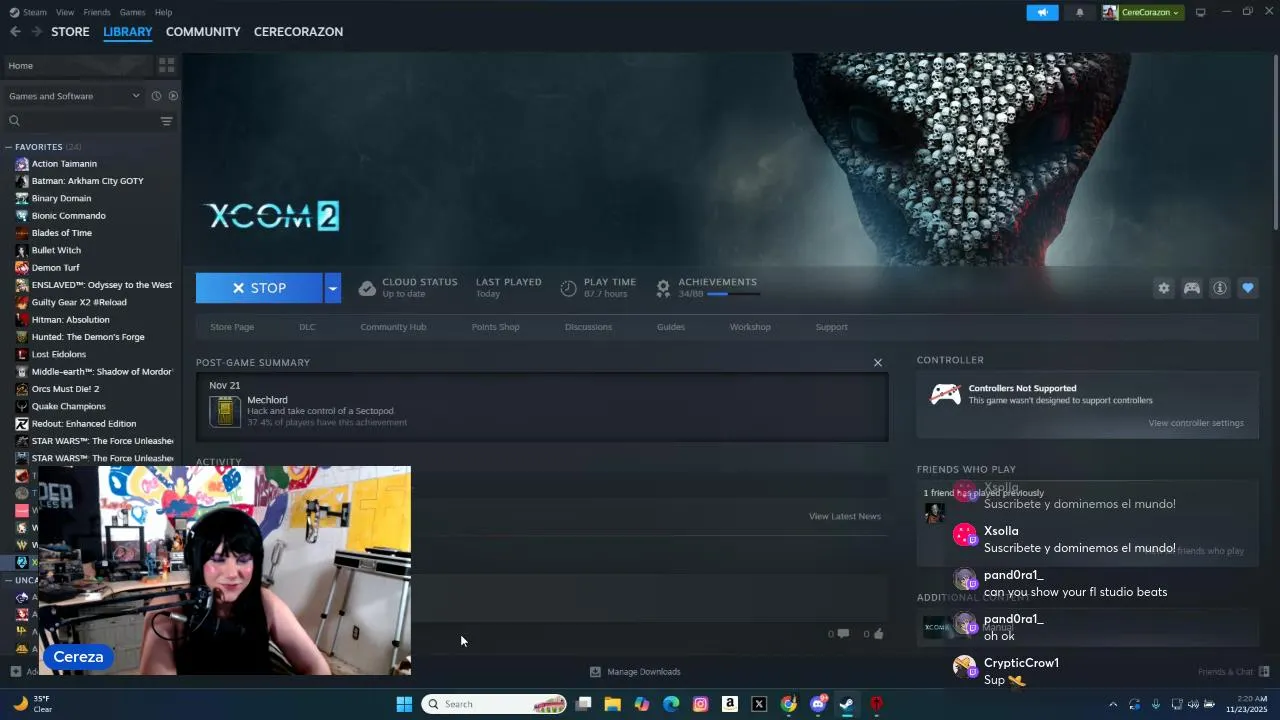1280x720 pixels.
Task: Open Manage Downloads
Action: 635,672
